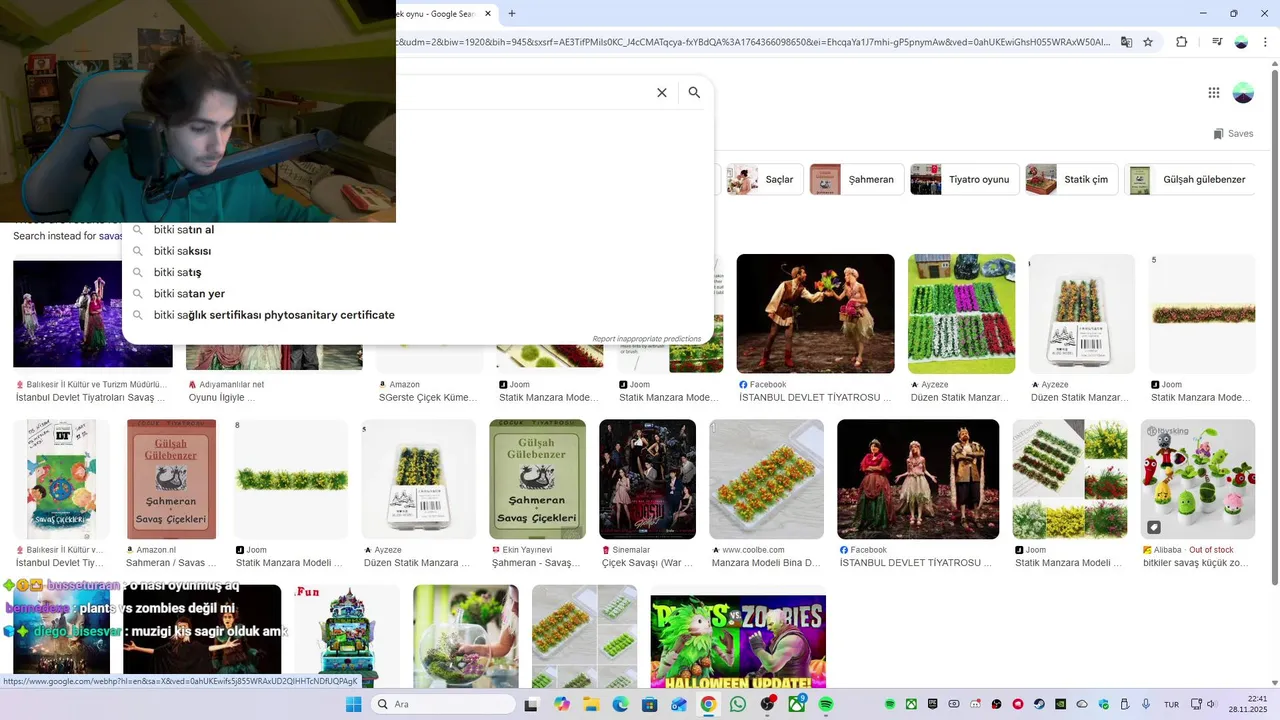Image resolution: width=1280 pixels, height=720 pixels.
Task: Open Task View from the taskbar
Action: click(x=531, y=704)
